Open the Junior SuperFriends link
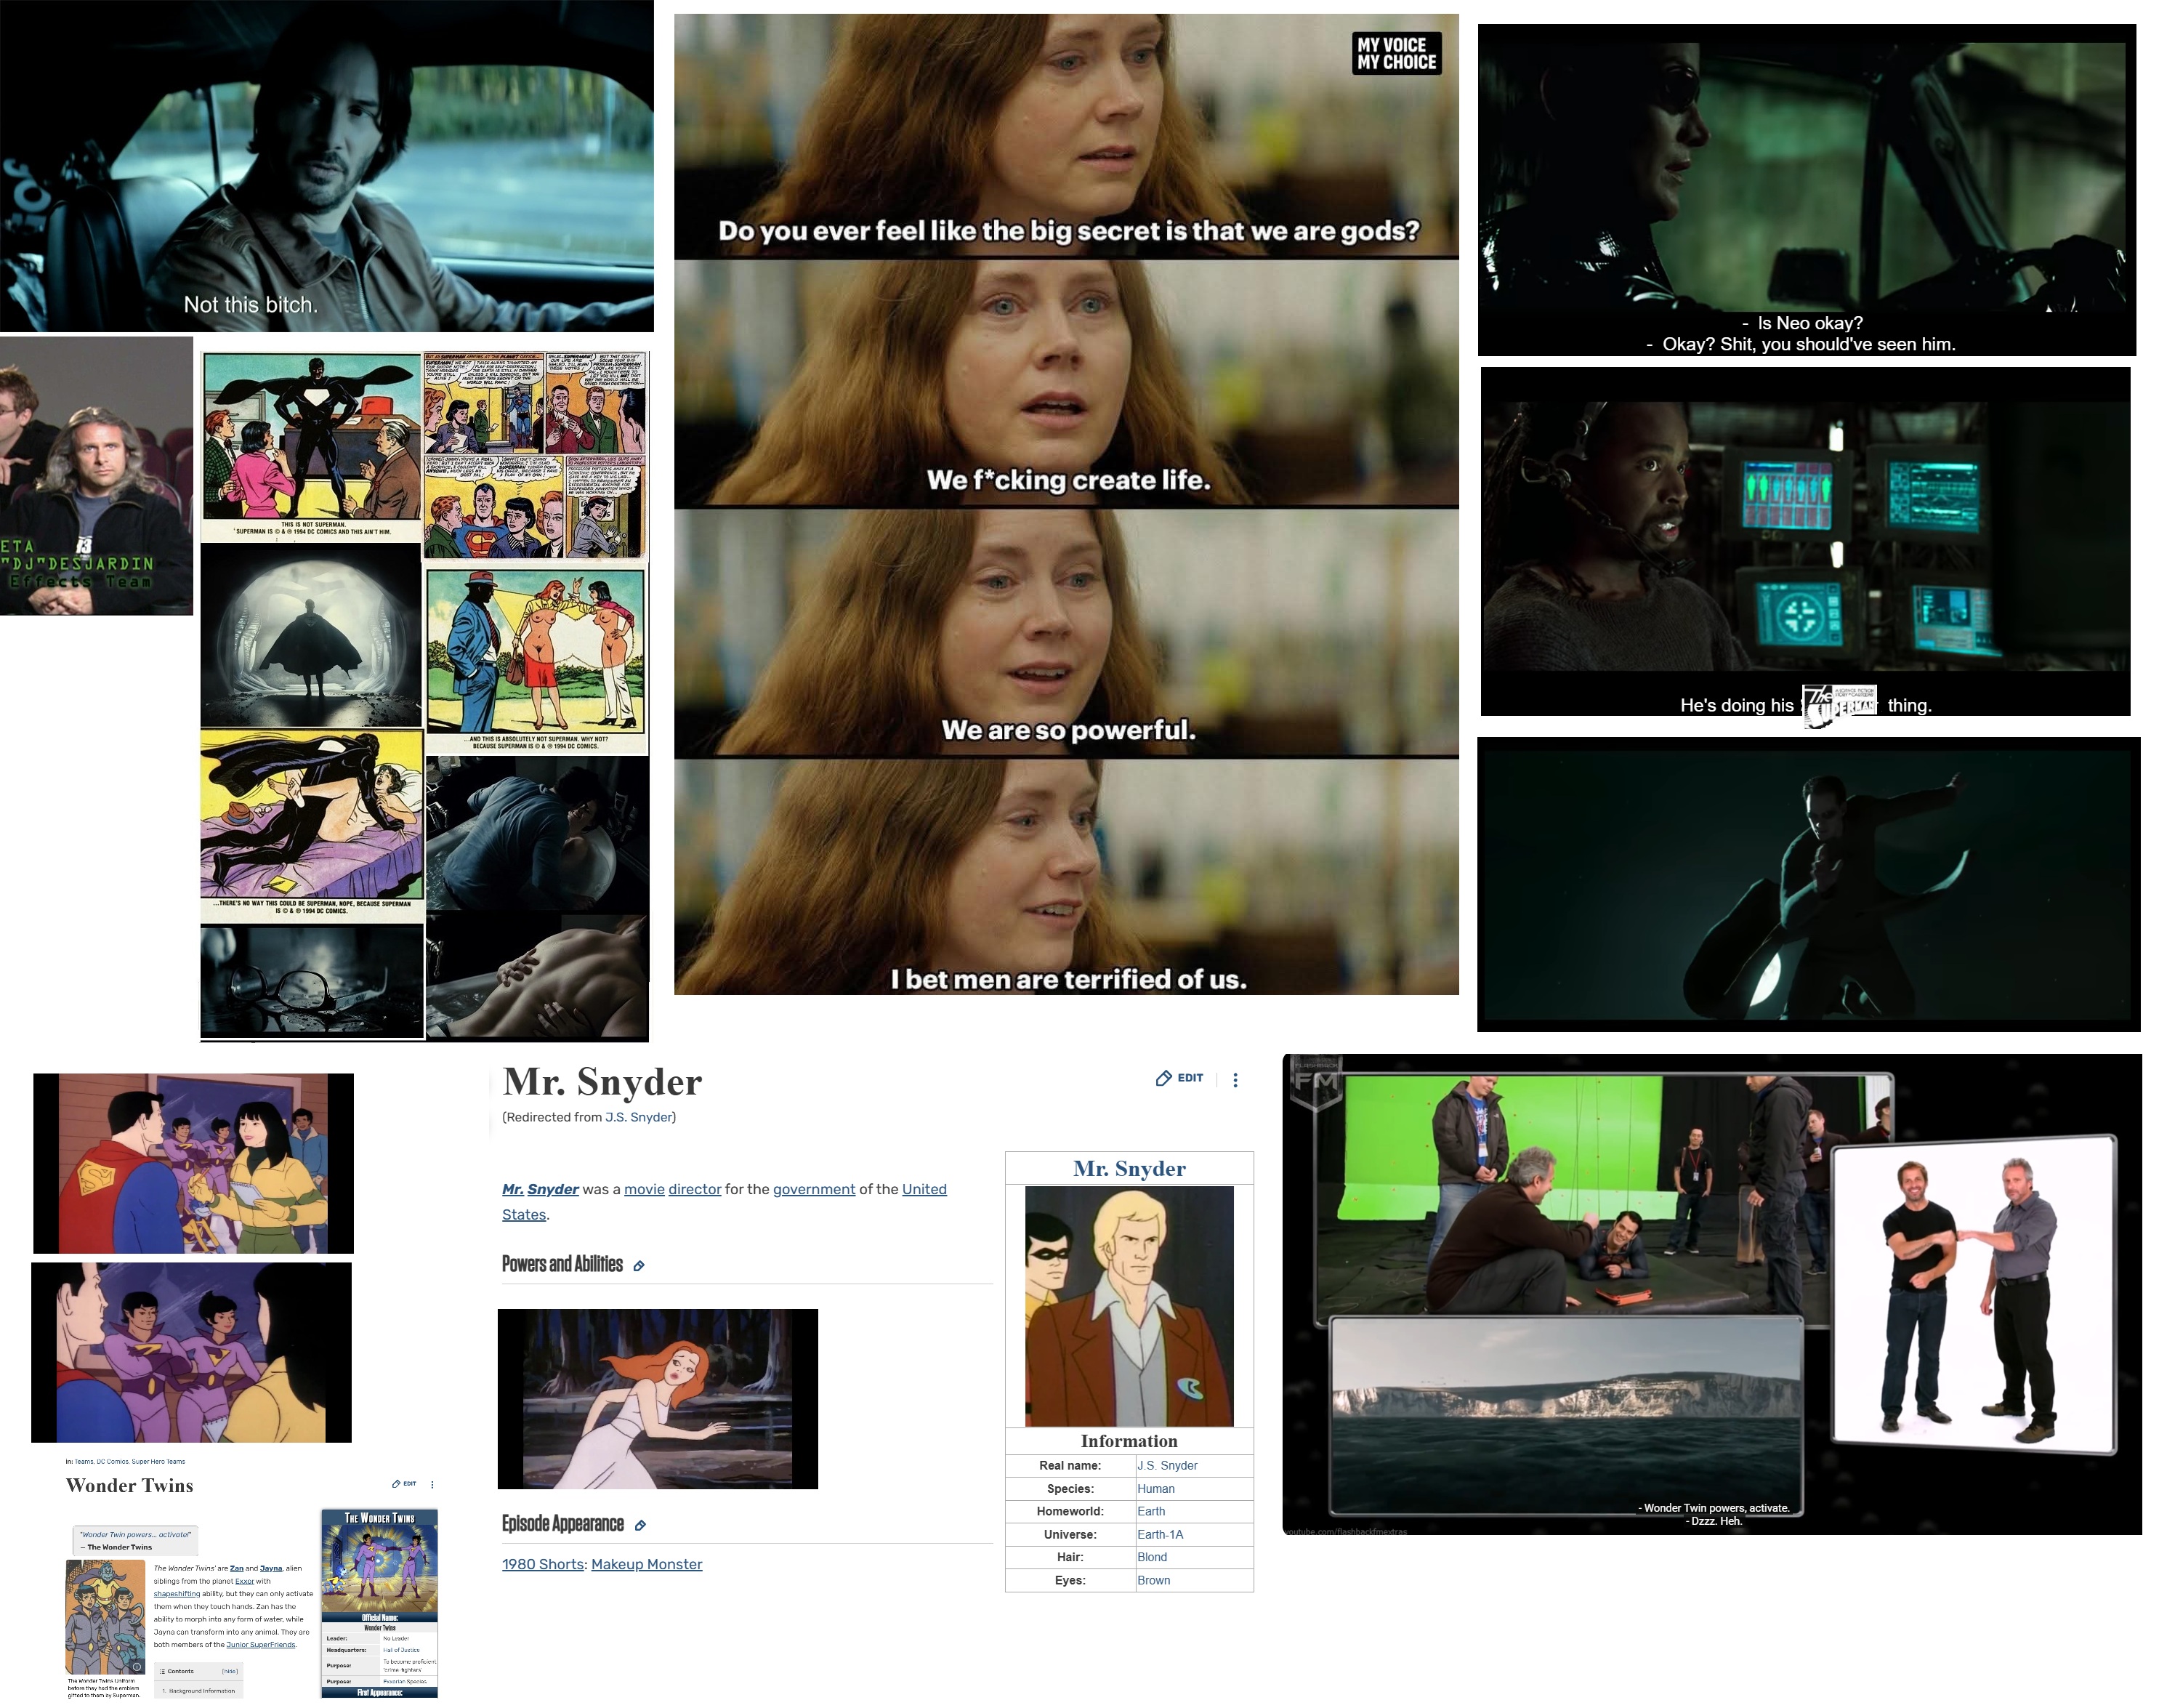The image size is (2159, 1708). point(261,1644)
